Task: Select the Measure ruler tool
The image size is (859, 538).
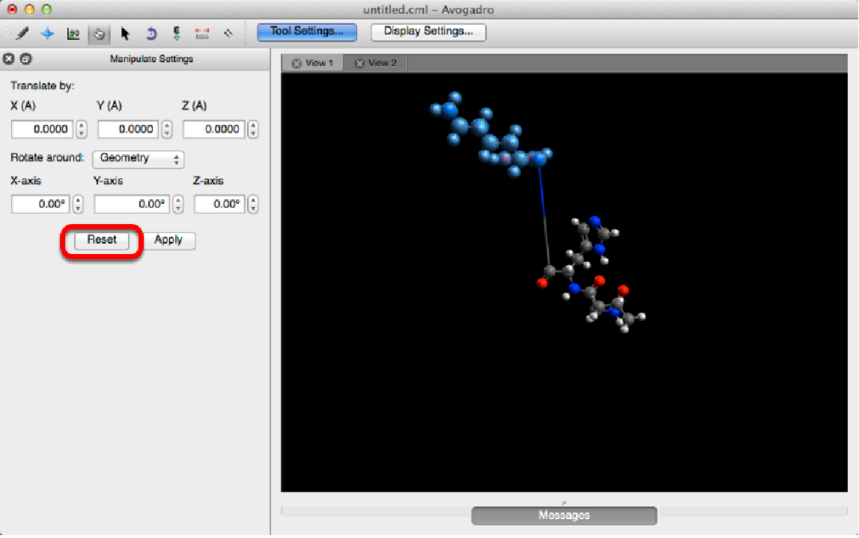Action: (x=203, y=33)
